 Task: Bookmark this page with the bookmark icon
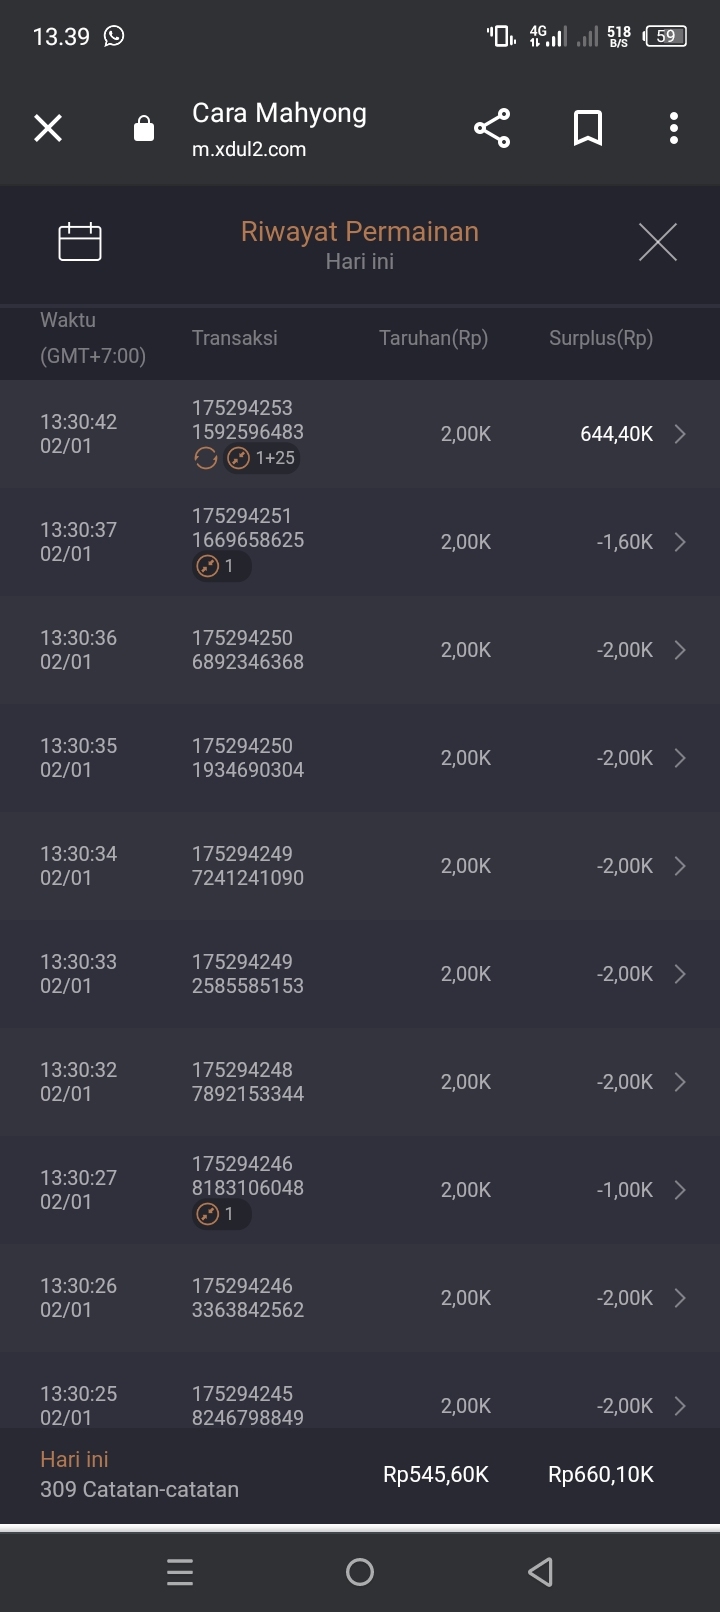coord(587,128)
